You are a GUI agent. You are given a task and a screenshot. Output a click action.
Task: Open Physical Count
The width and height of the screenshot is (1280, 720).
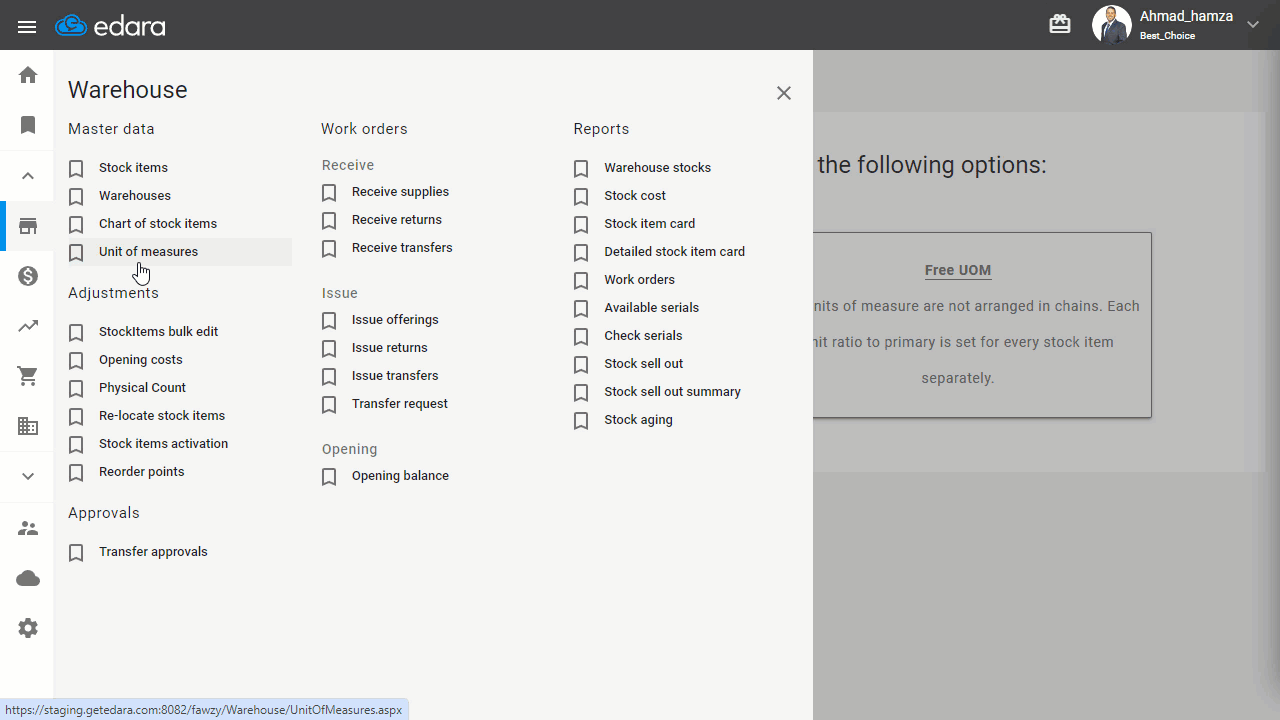pyautogui.click(x=142, y=388)
